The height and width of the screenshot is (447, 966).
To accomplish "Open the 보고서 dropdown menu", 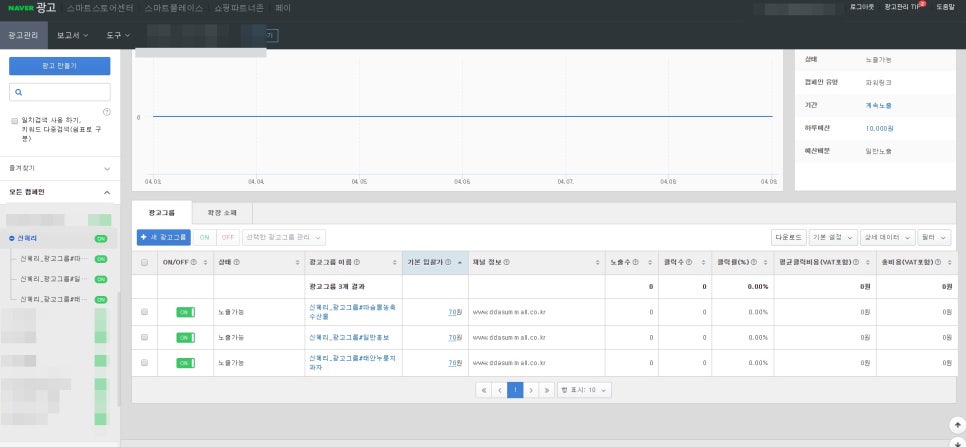I will coord(72,36).
